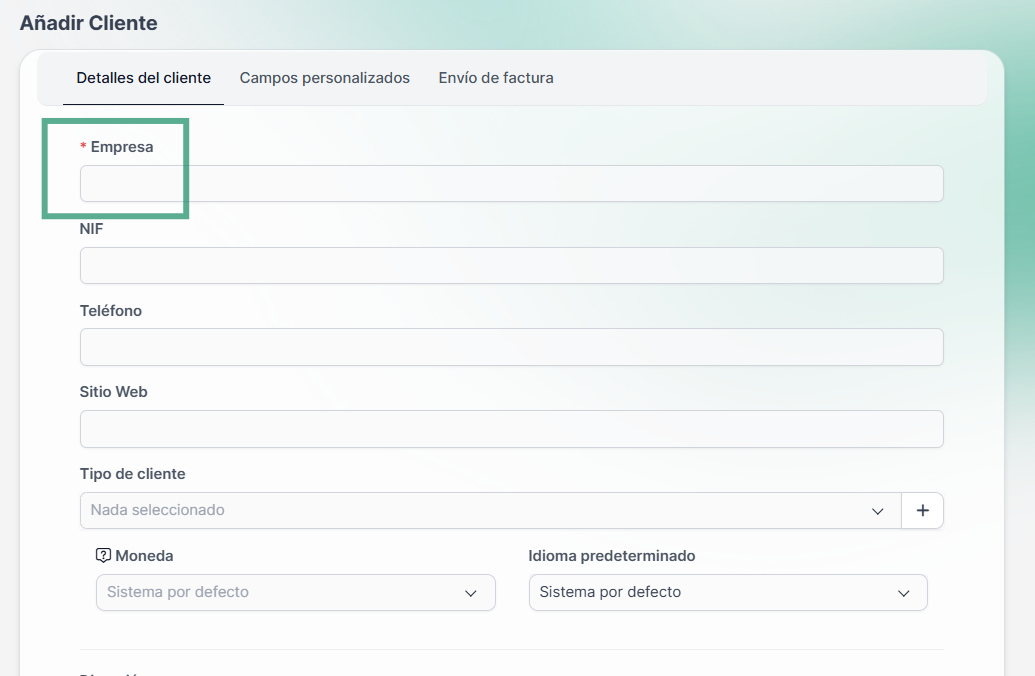The height and width of the screenshot is (676, 1035).
Task: Click the Añadir Cliente page heading
Action: (x=89, y=23)
